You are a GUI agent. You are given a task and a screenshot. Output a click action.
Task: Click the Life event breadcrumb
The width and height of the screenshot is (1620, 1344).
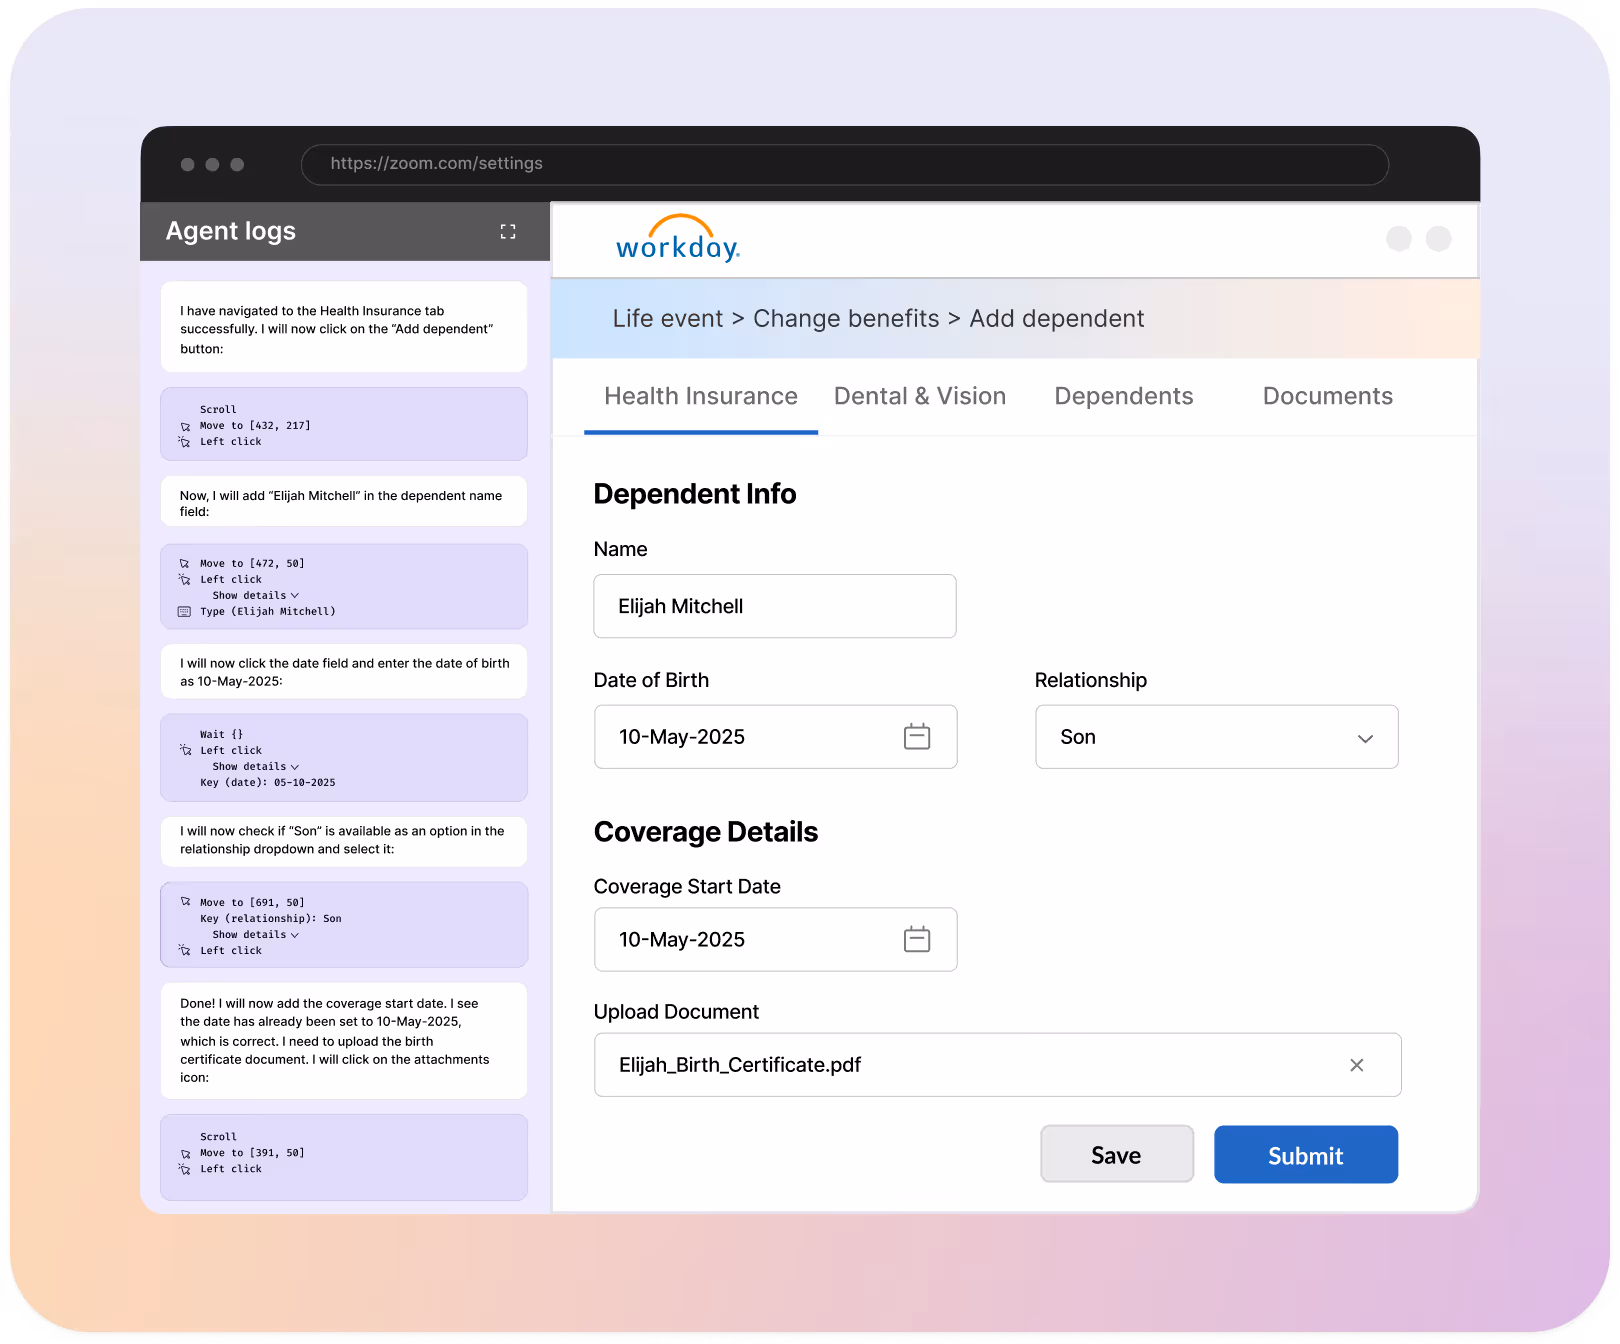point(668,318)
